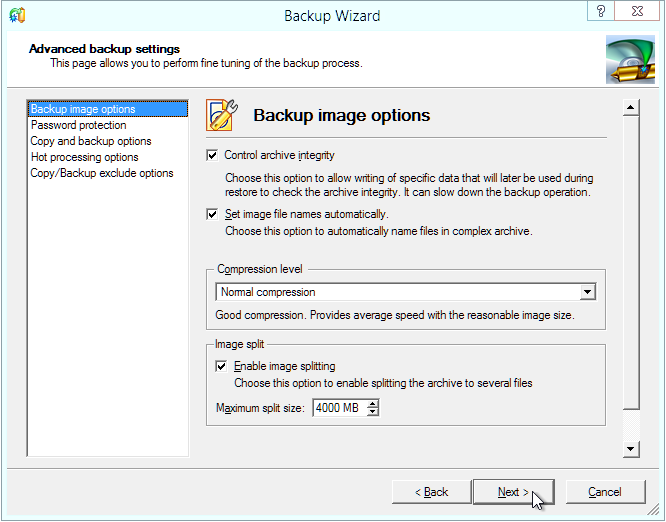Click the Cancel button
The width and height of the screenshot is (666, 522).
click(x=605, y=492)
